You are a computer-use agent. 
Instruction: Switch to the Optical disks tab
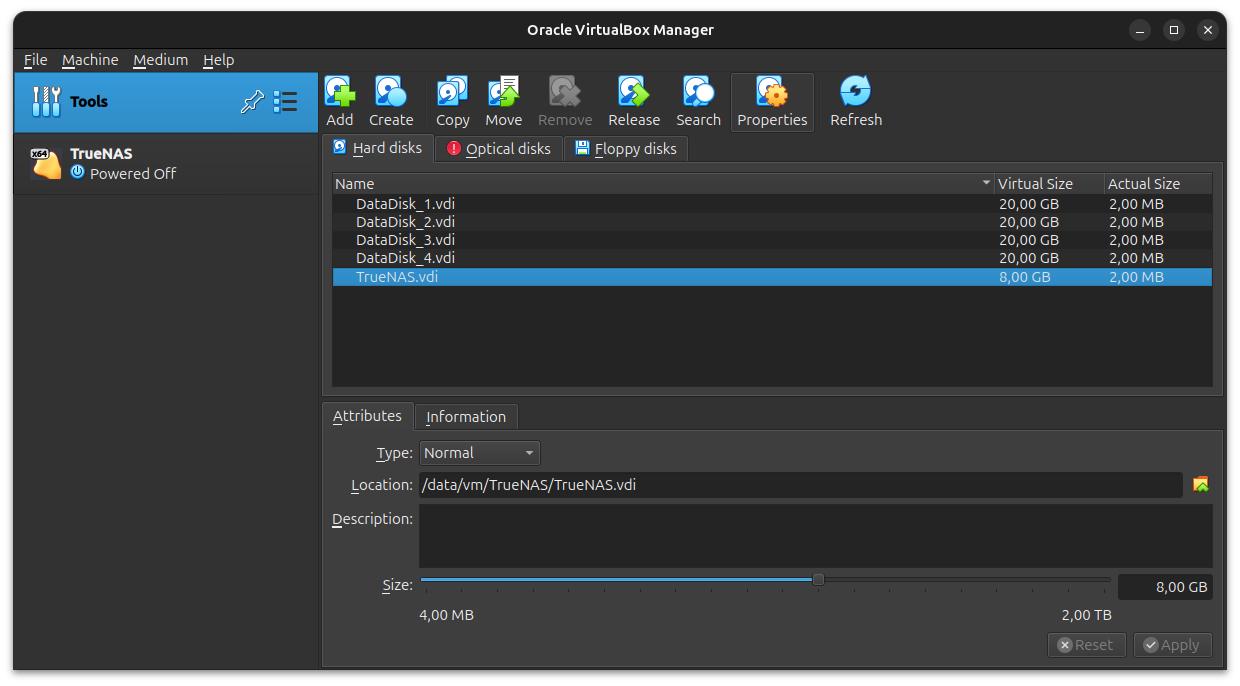point(498,149)
